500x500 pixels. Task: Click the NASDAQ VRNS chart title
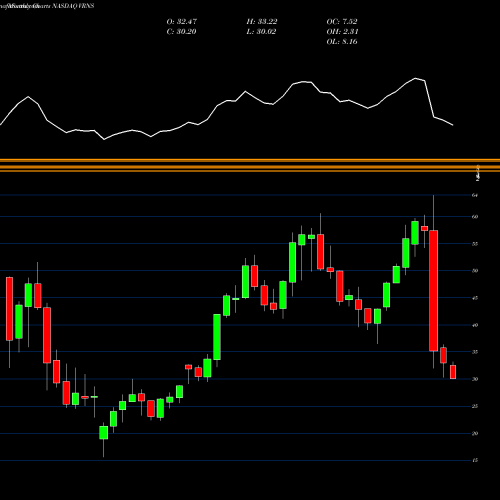pyautogui.click(x=73, y=6)
